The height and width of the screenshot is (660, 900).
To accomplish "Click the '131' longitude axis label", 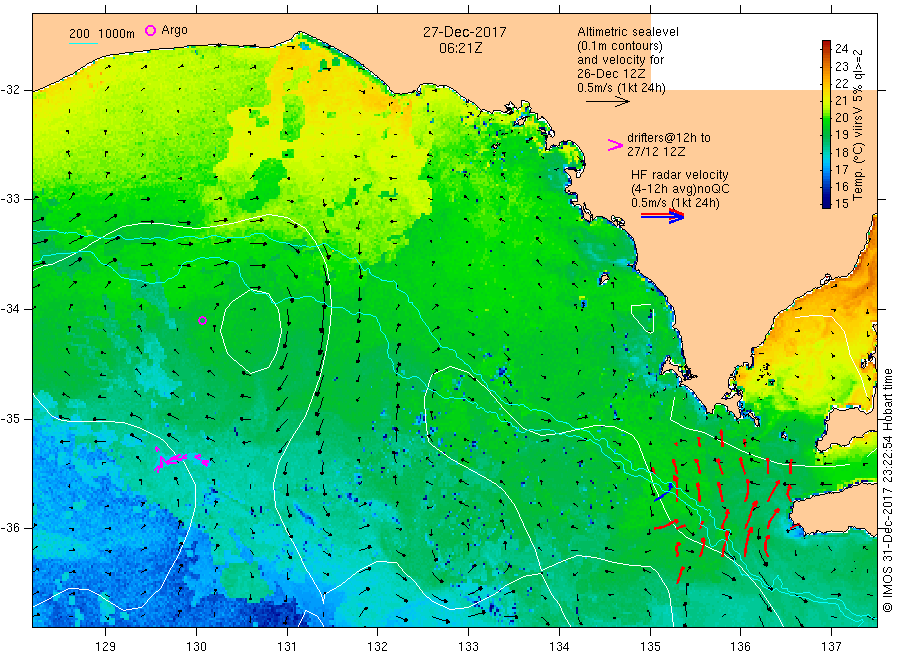I will (287, 647).
